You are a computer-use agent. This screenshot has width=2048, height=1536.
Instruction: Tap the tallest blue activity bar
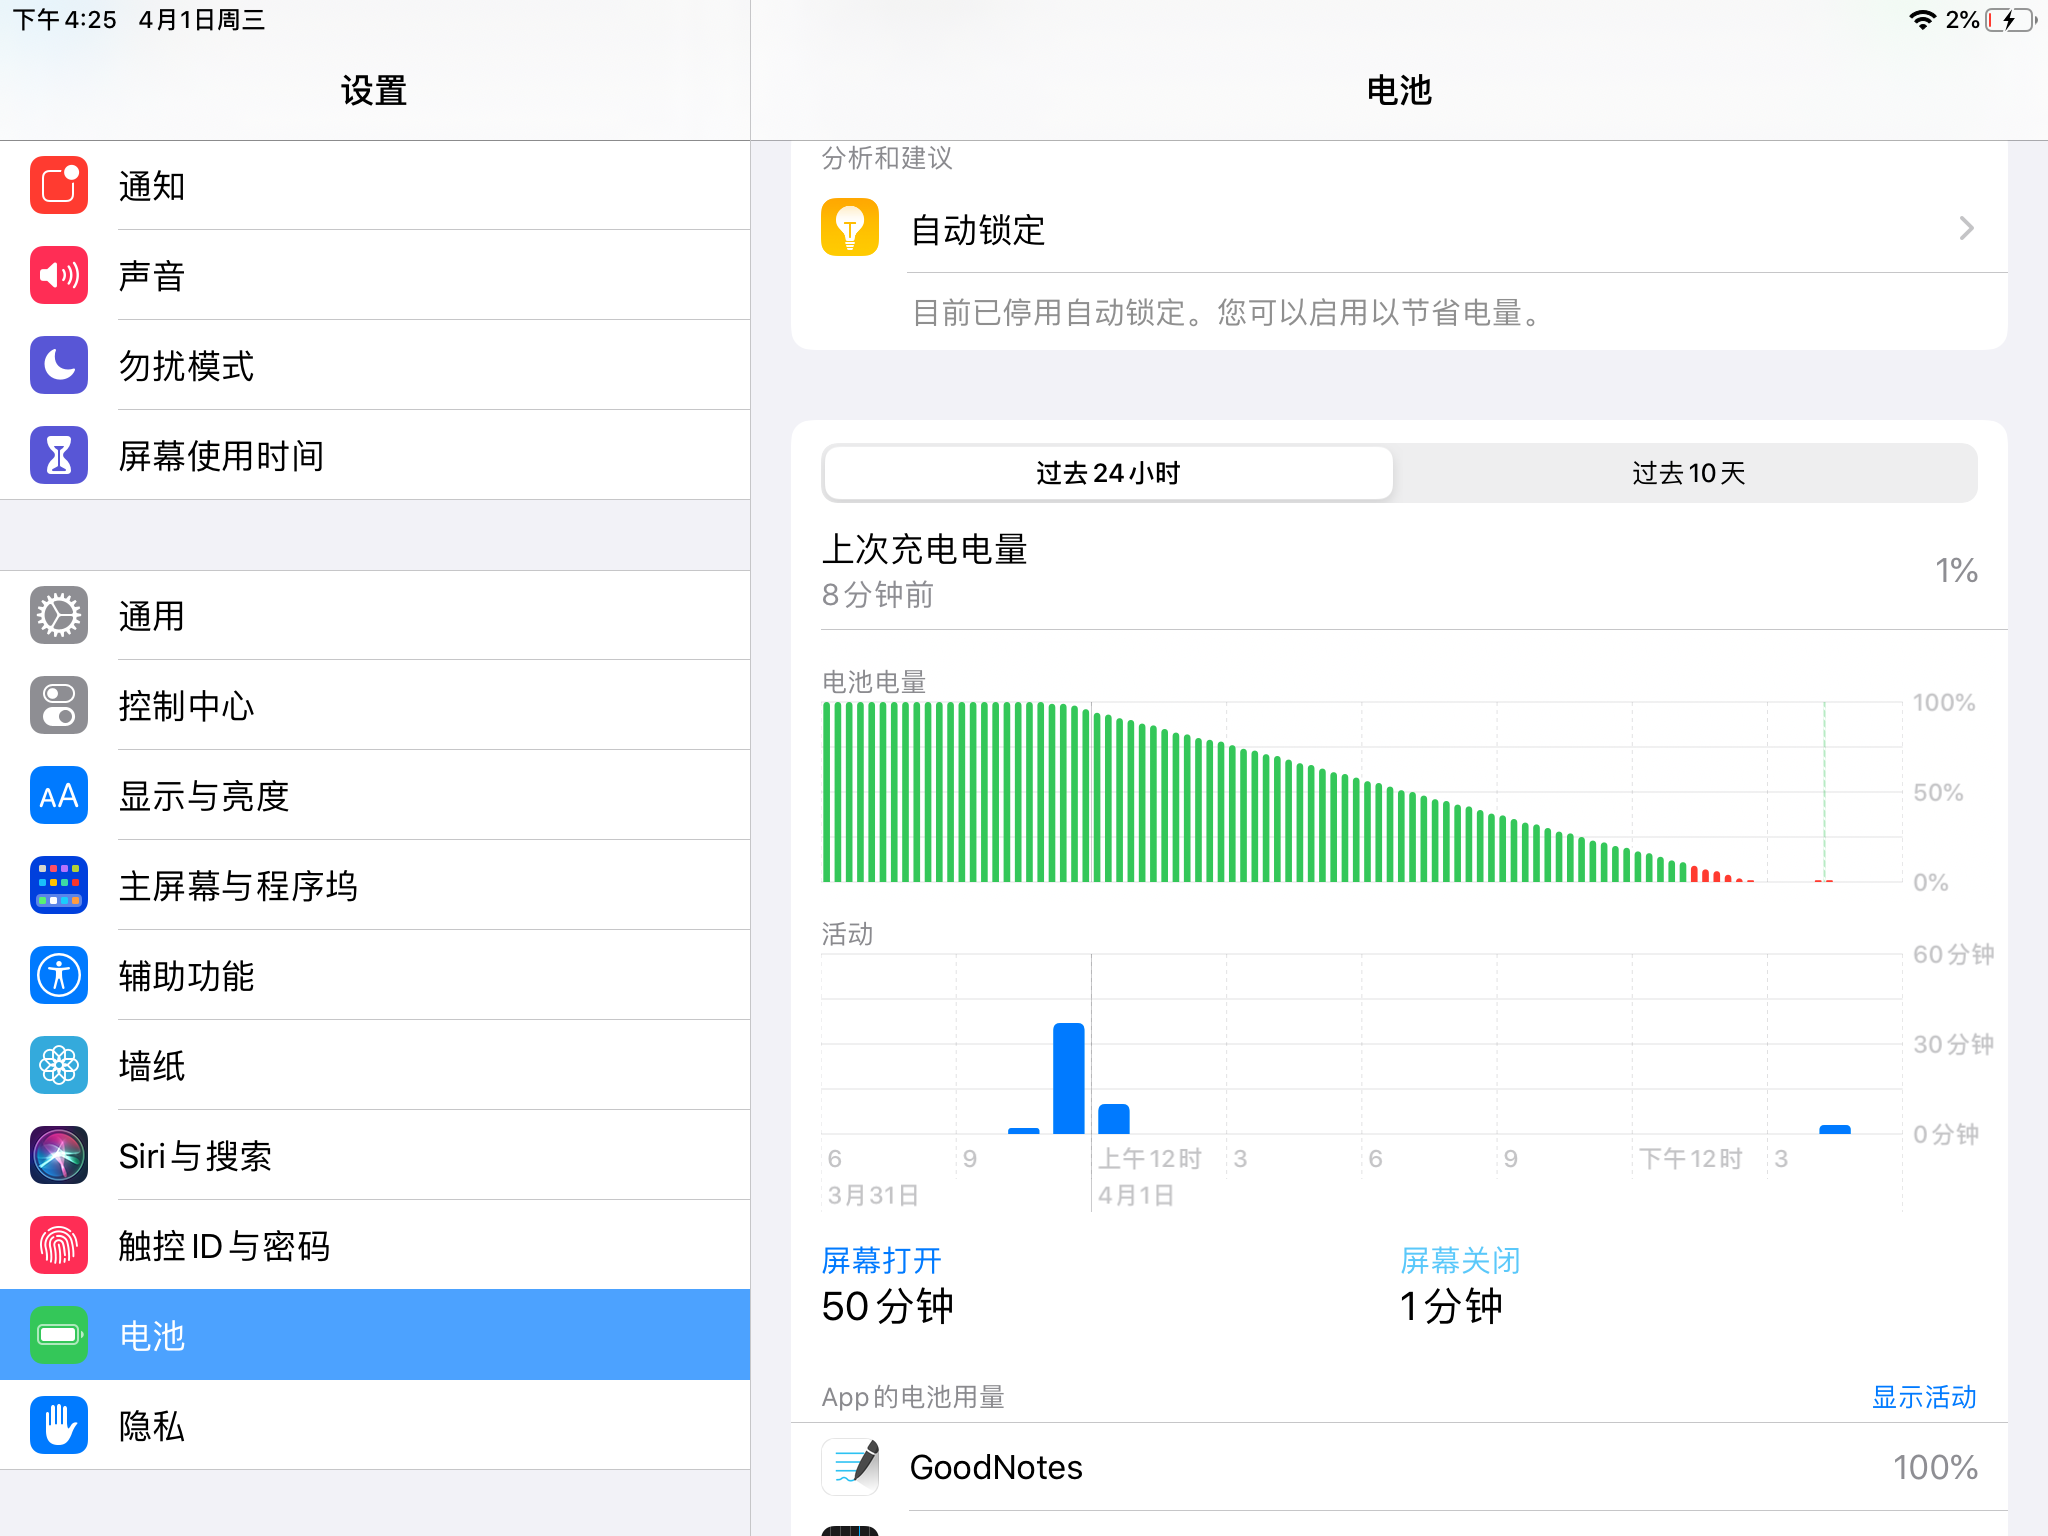[x=1068, y=1078]
